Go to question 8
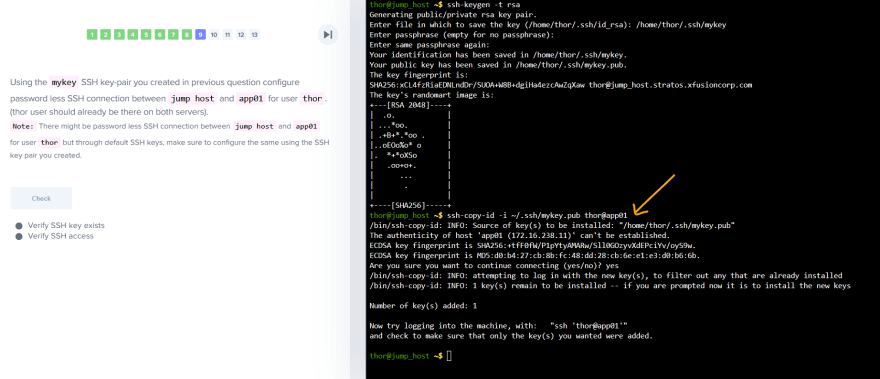 pyautogui.click(x=187, y=35)
